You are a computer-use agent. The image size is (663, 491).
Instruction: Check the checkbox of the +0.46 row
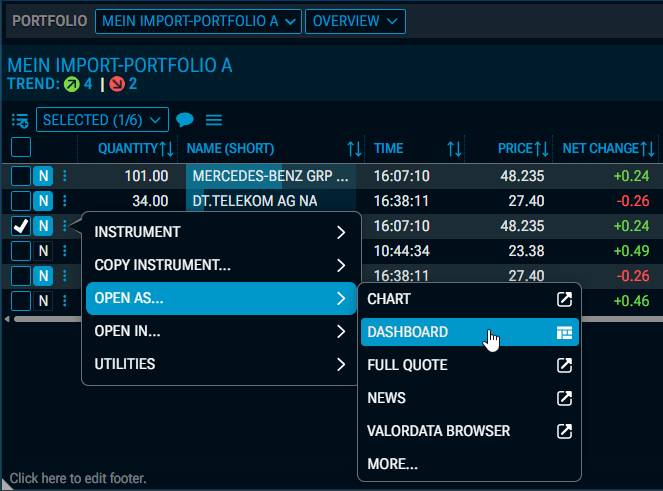[x=21, y=301]
